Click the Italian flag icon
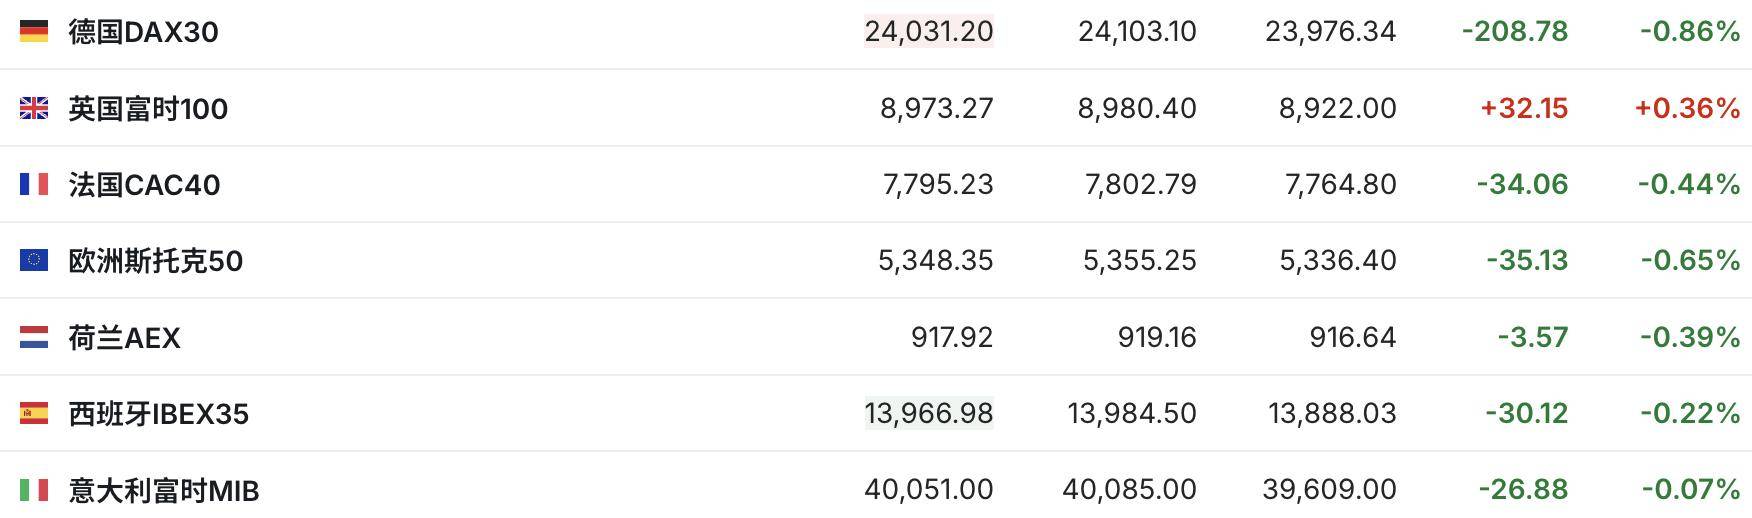The image size is (1752, 518). (x=34, y=490)
